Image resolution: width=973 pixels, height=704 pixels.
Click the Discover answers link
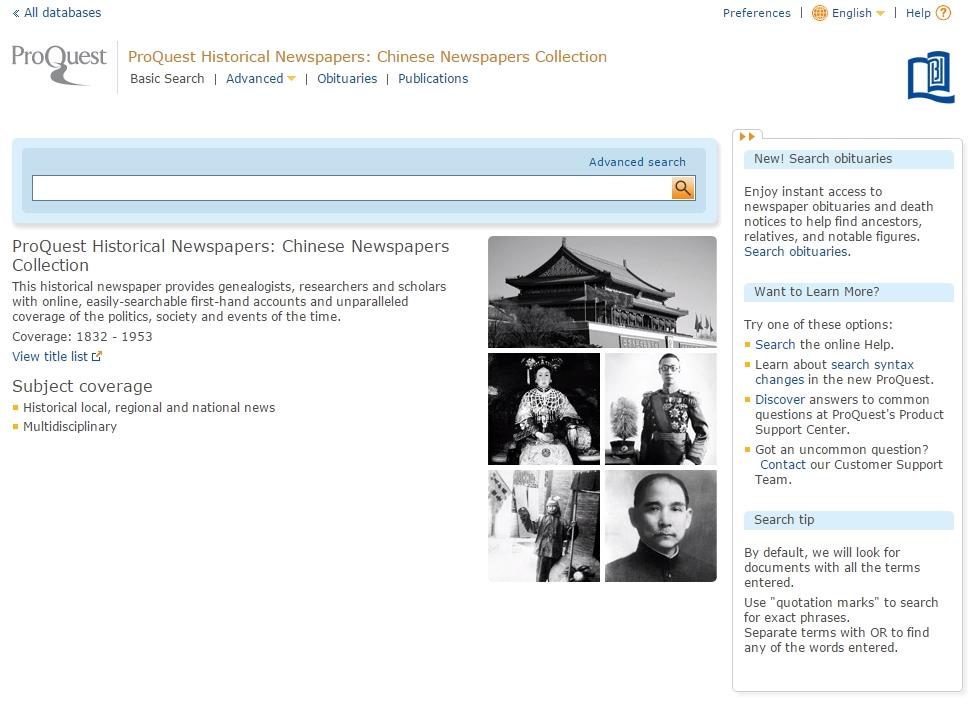tap(780, 400)
